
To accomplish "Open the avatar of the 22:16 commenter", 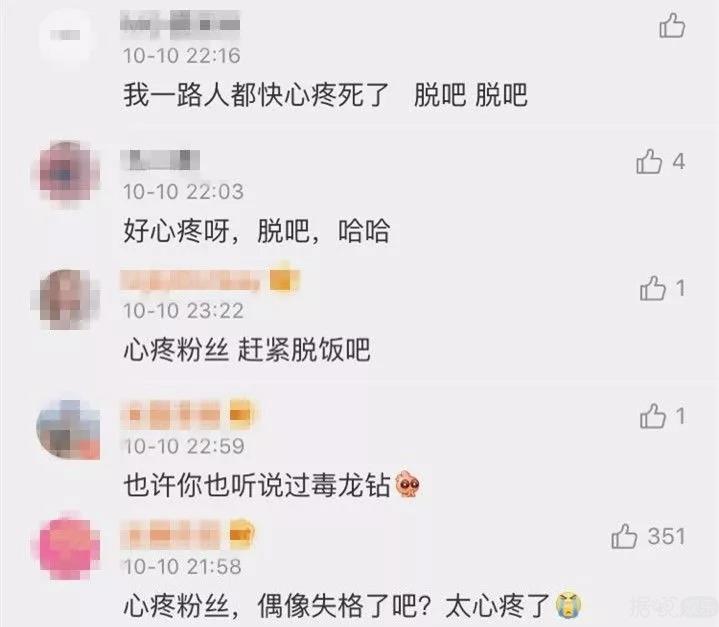I will (66, 36).
